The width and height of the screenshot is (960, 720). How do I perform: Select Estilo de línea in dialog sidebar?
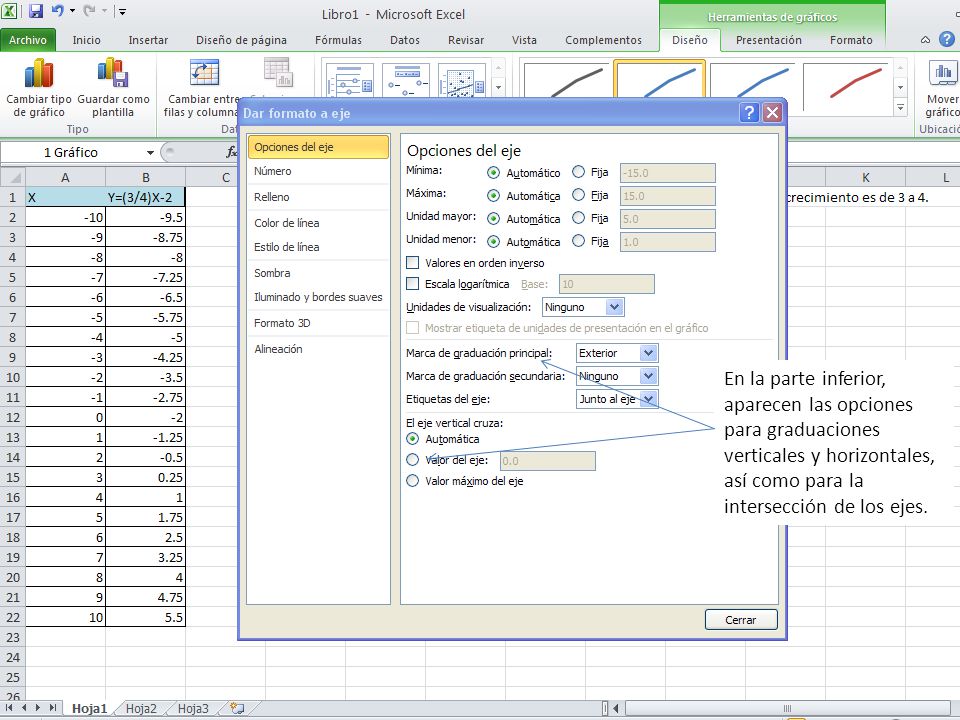pyautogui.click(x=318, y=247)
